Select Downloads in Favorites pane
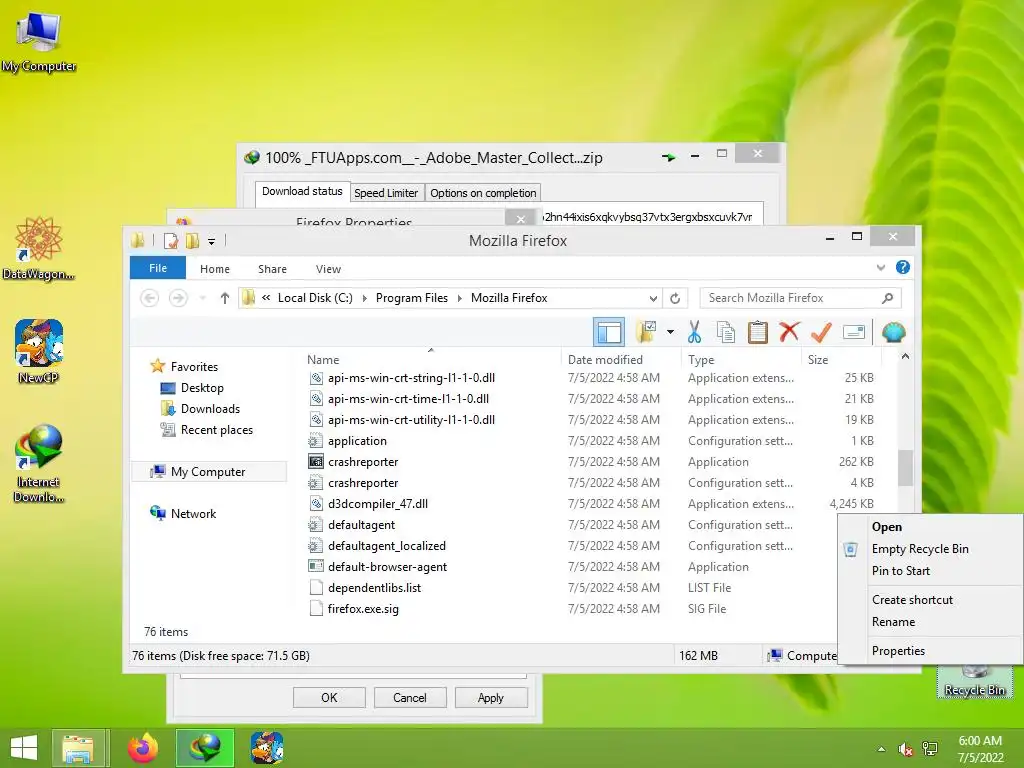The width and height of the screenshot is (1024, 768). [x=210, y=409]
